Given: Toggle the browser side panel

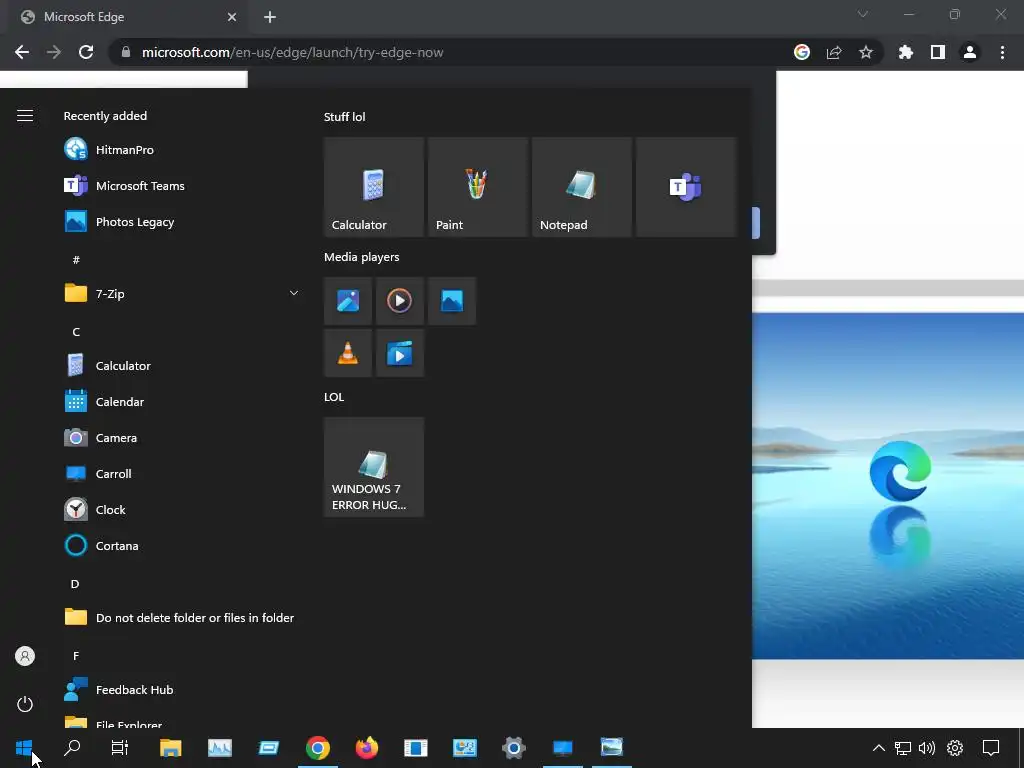Looking at the screenshot, I should pyautogui.click(x=938, y=52).
